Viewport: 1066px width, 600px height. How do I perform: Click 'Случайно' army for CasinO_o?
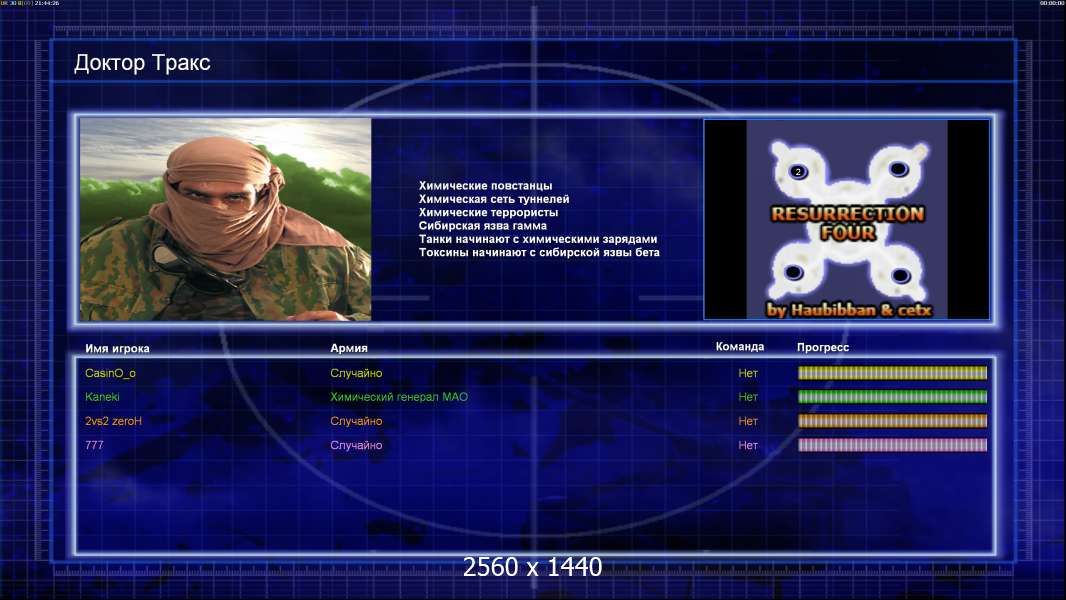pos(356,373)
